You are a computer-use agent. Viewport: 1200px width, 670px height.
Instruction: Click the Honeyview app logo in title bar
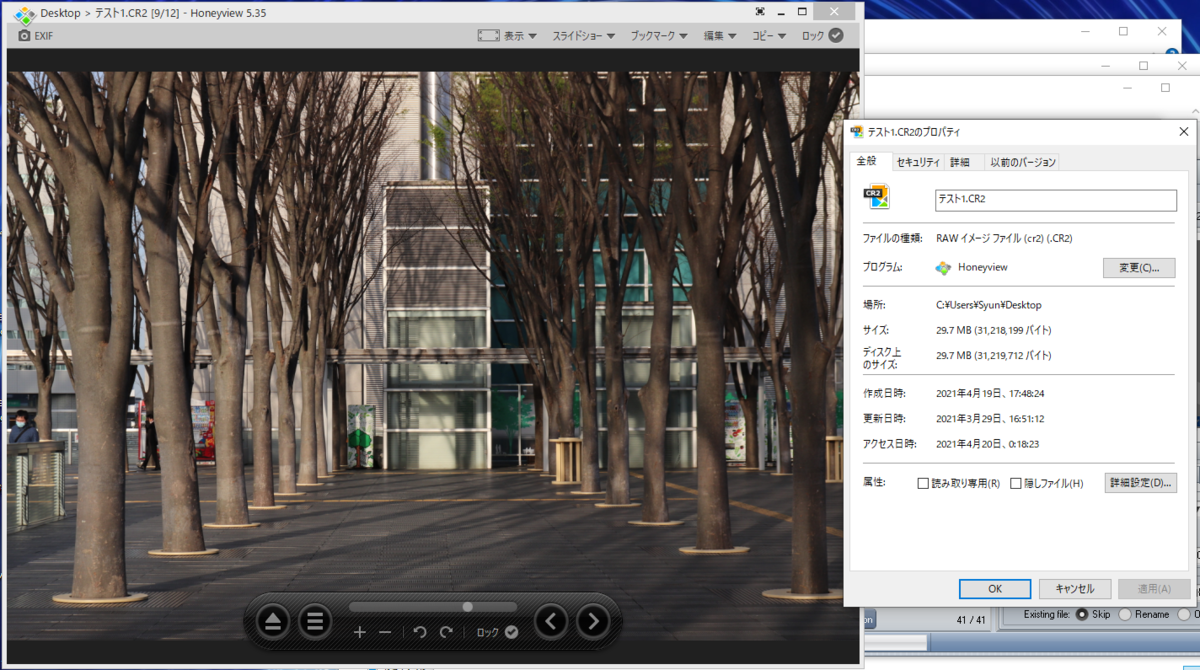tap(25, 14)
